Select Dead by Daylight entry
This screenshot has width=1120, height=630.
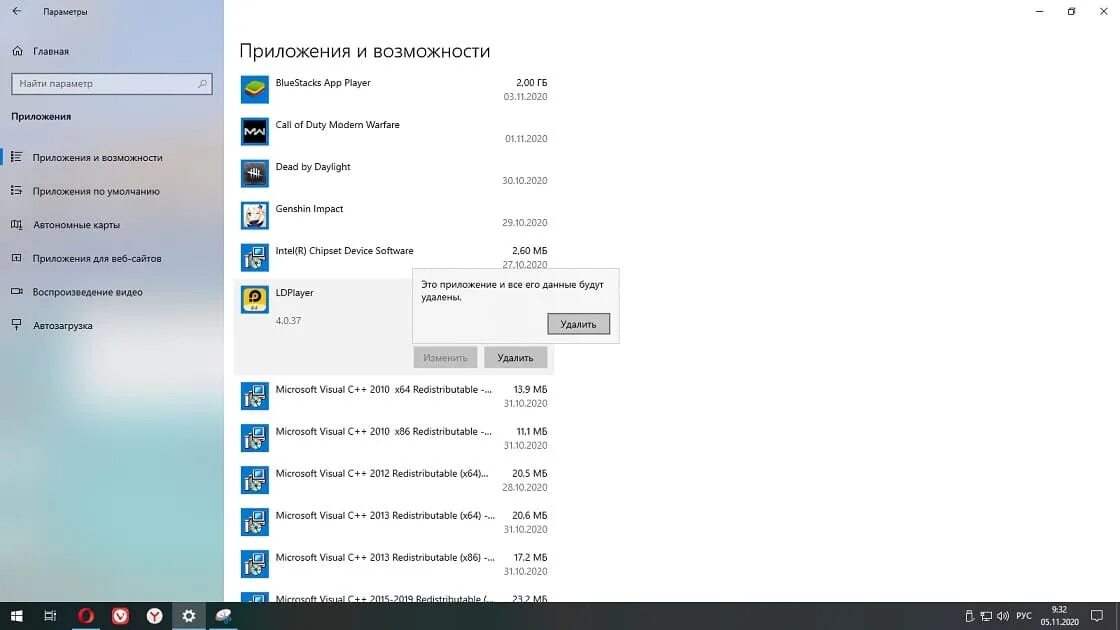[x=394, y=174]
